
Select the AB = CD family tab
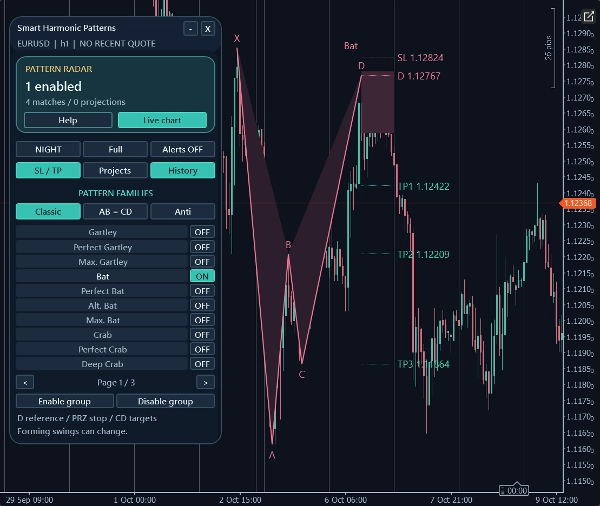tap(115, 212)
